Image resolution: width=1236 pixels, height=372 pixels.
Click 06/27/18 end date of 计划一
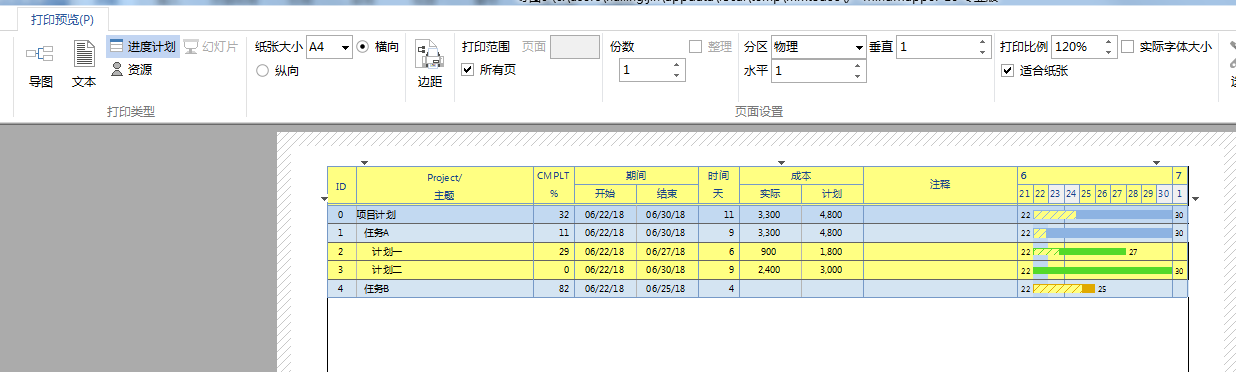[667, 252]
